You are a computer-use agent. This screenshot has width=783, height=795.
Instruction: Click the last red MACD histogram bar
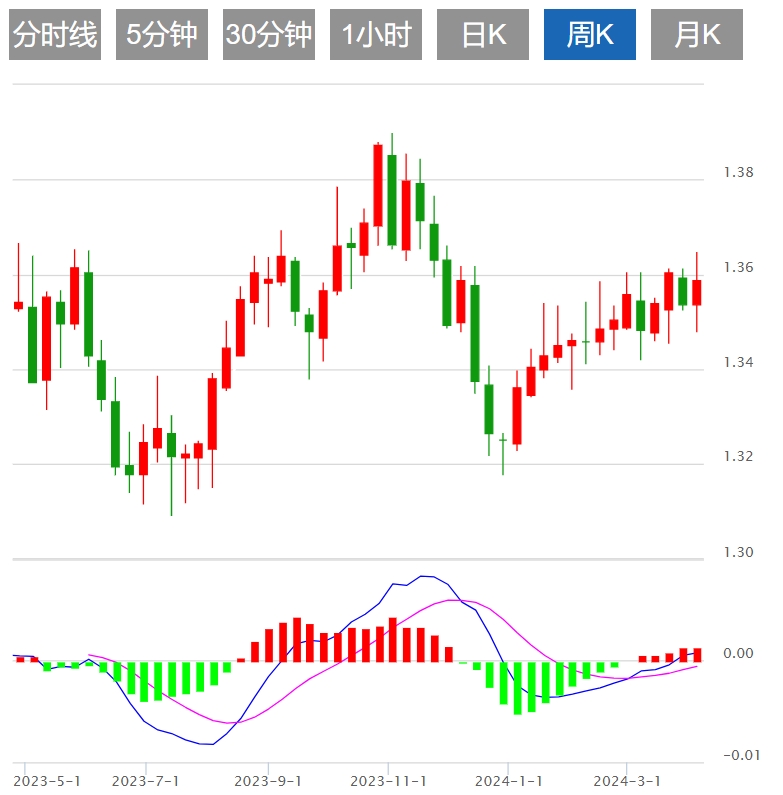coord(697,655)
